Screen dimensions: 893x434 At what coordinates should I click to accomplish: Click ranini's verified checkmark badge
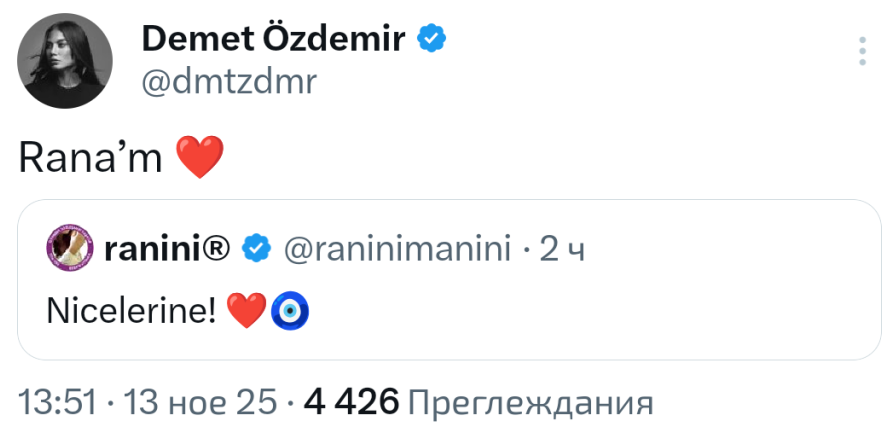pos(258,249)
